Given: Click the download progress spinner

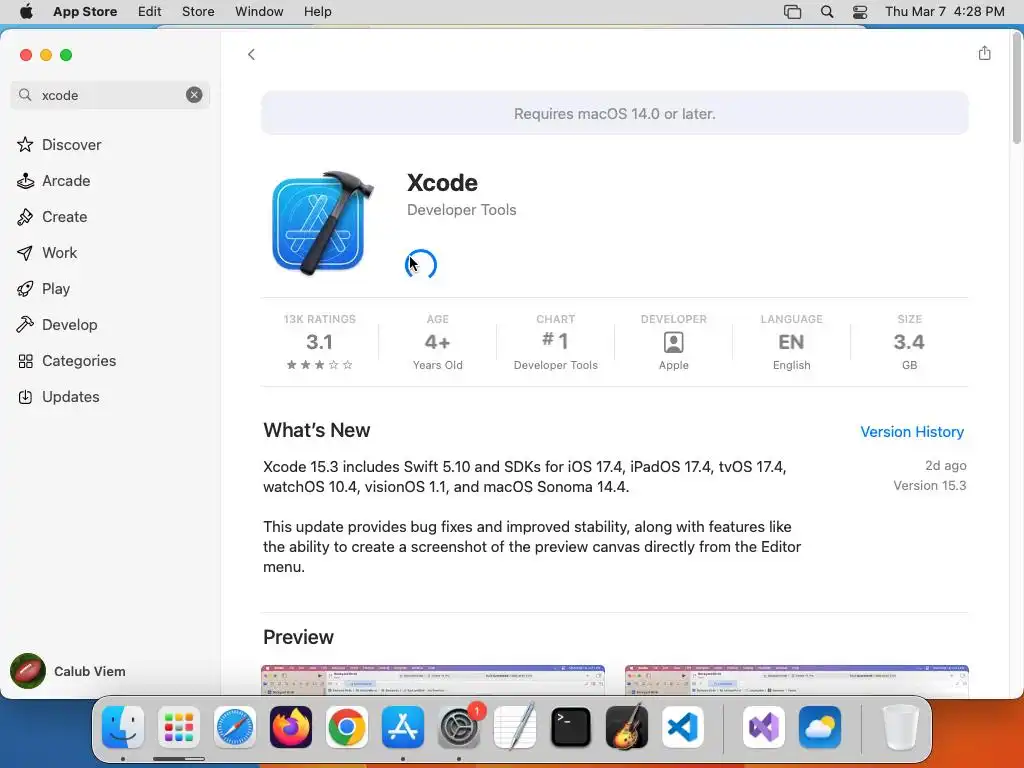Looking at the screenshot, I should click(421, 264).
